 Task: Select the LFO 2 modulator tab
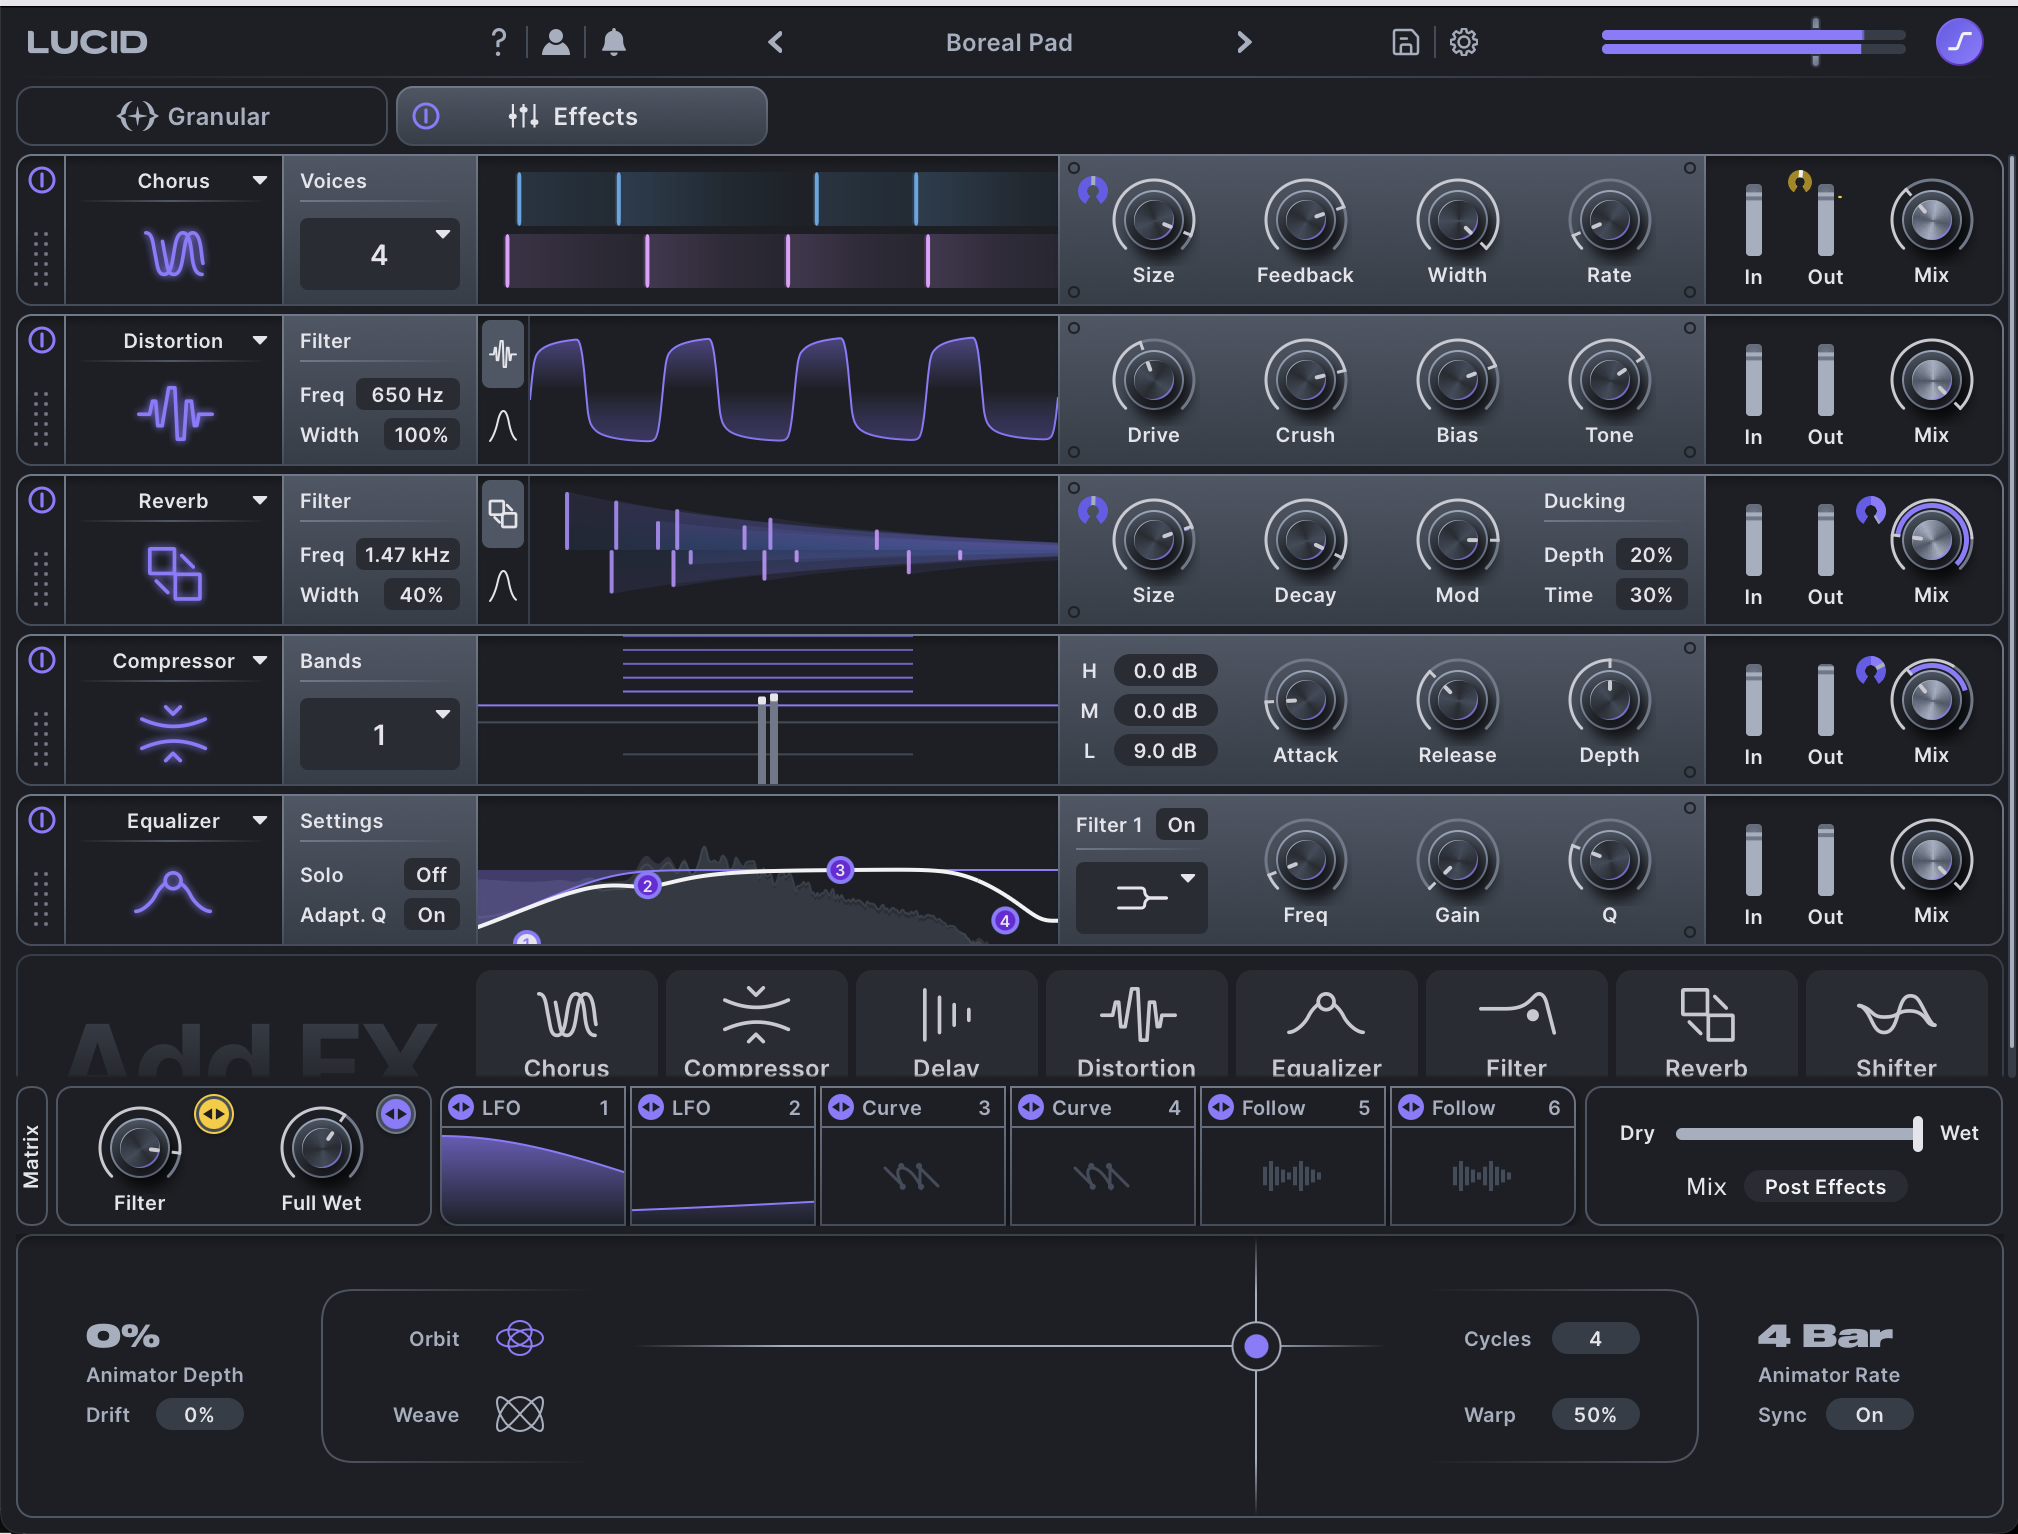(723, 1108)
